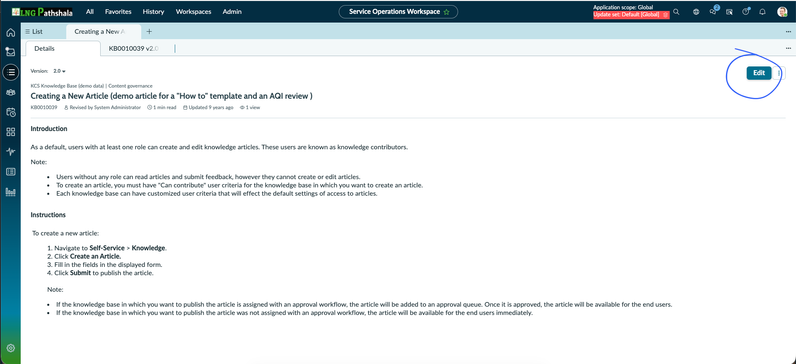
Task: Favorite Service Operations Workspace with the star
Action: 446,12
